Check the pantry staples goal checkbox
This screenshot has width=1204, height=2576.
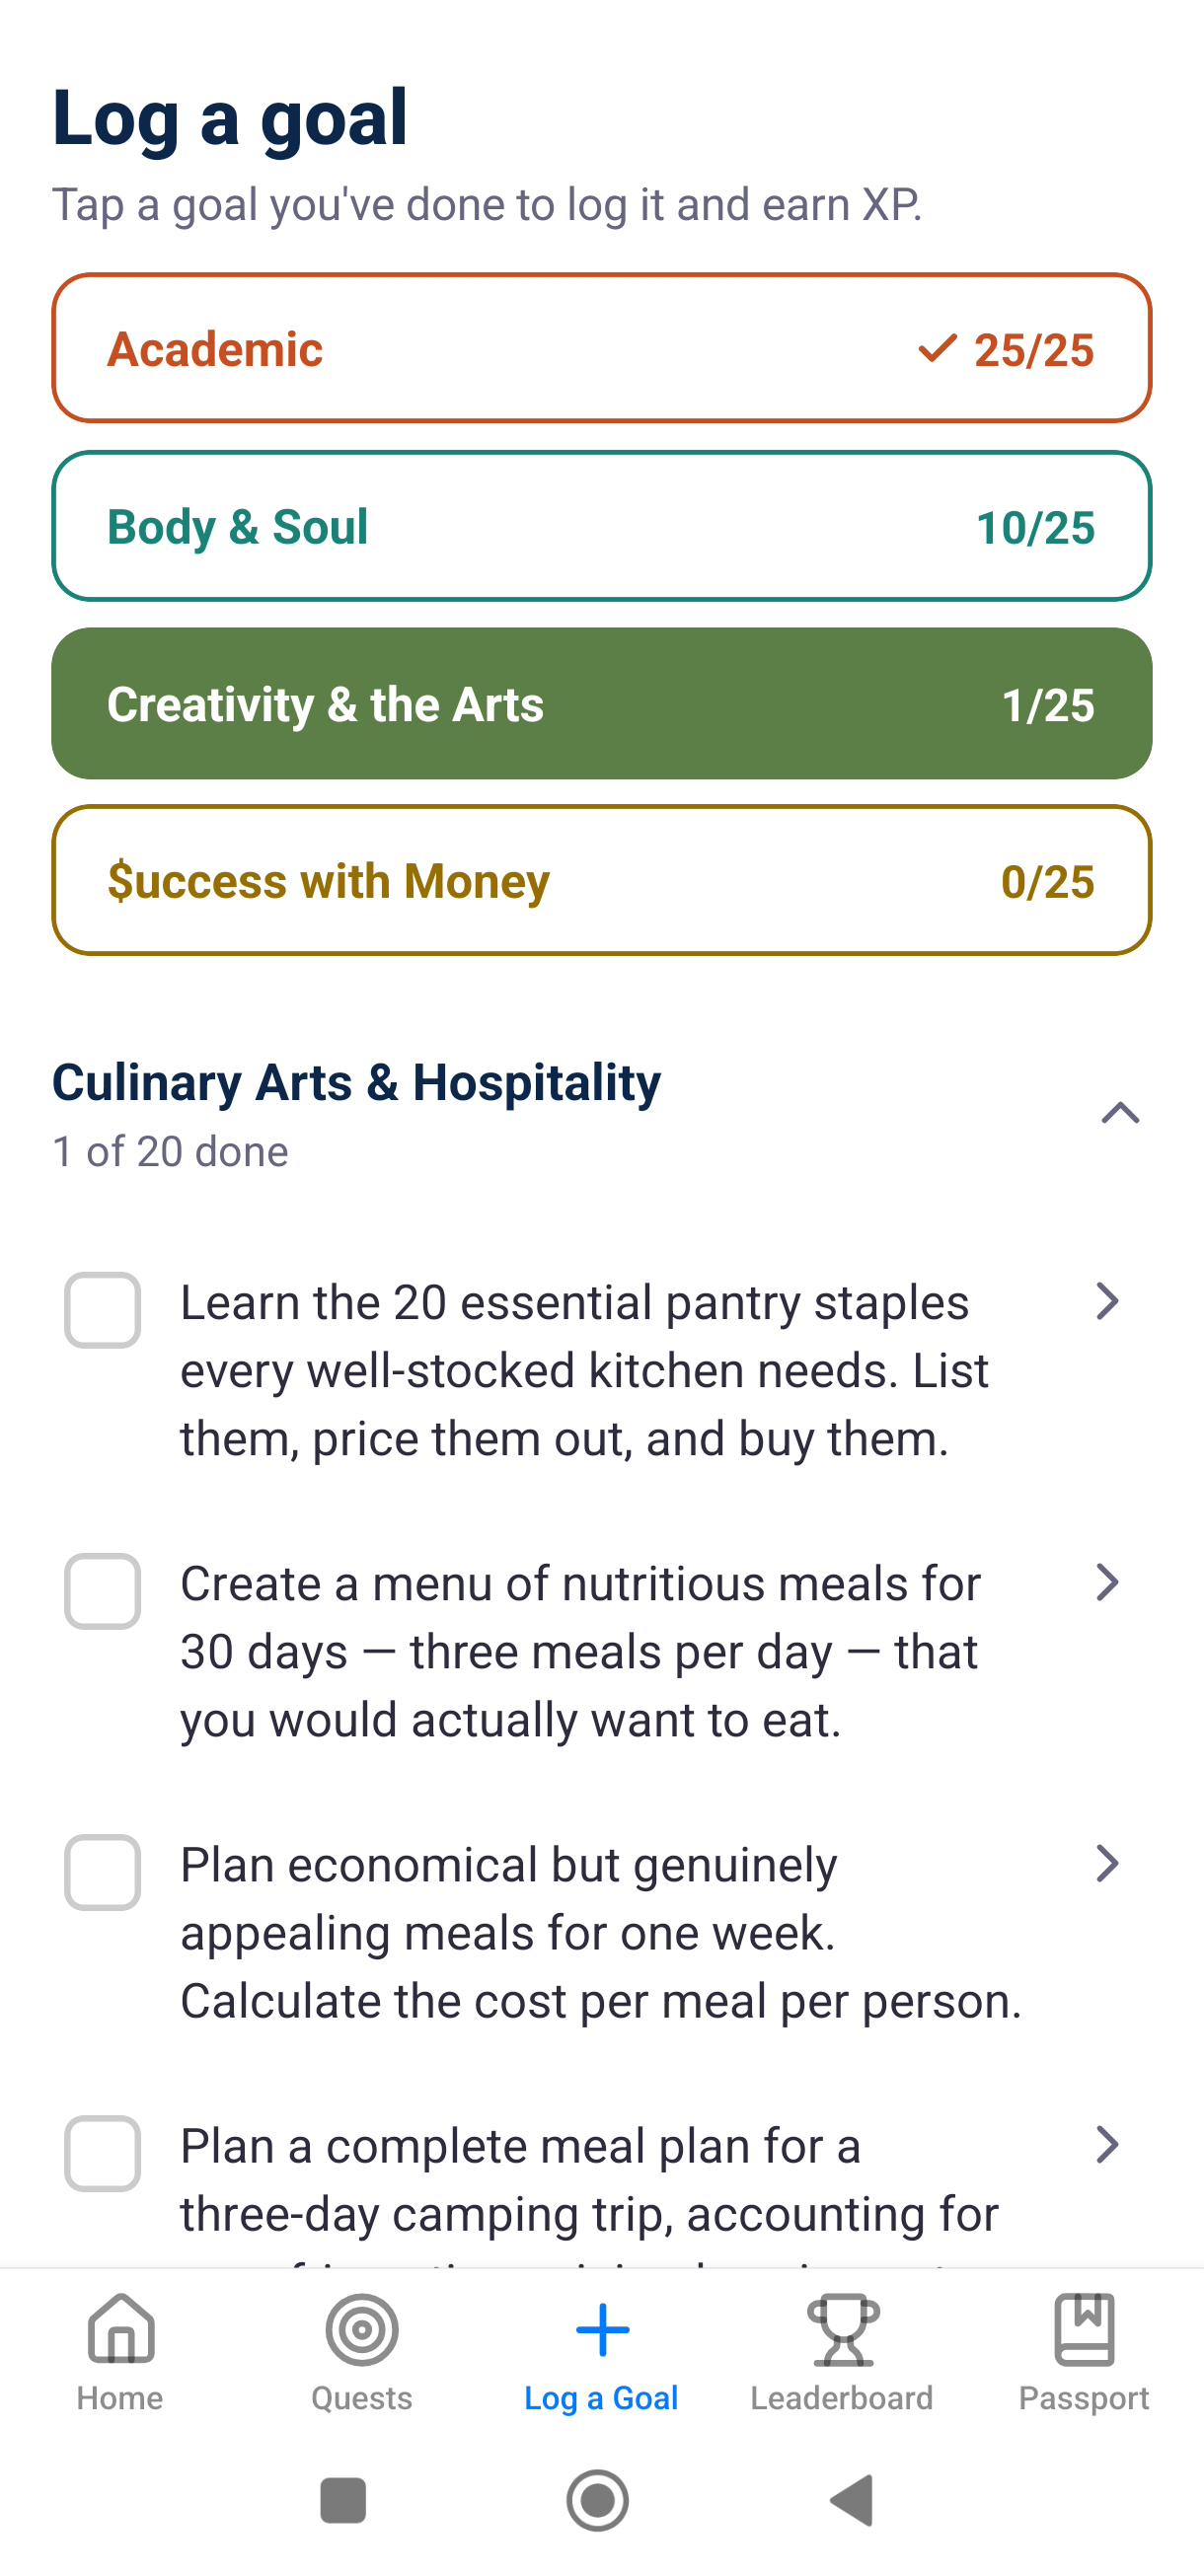click(x=102, y=1309)
